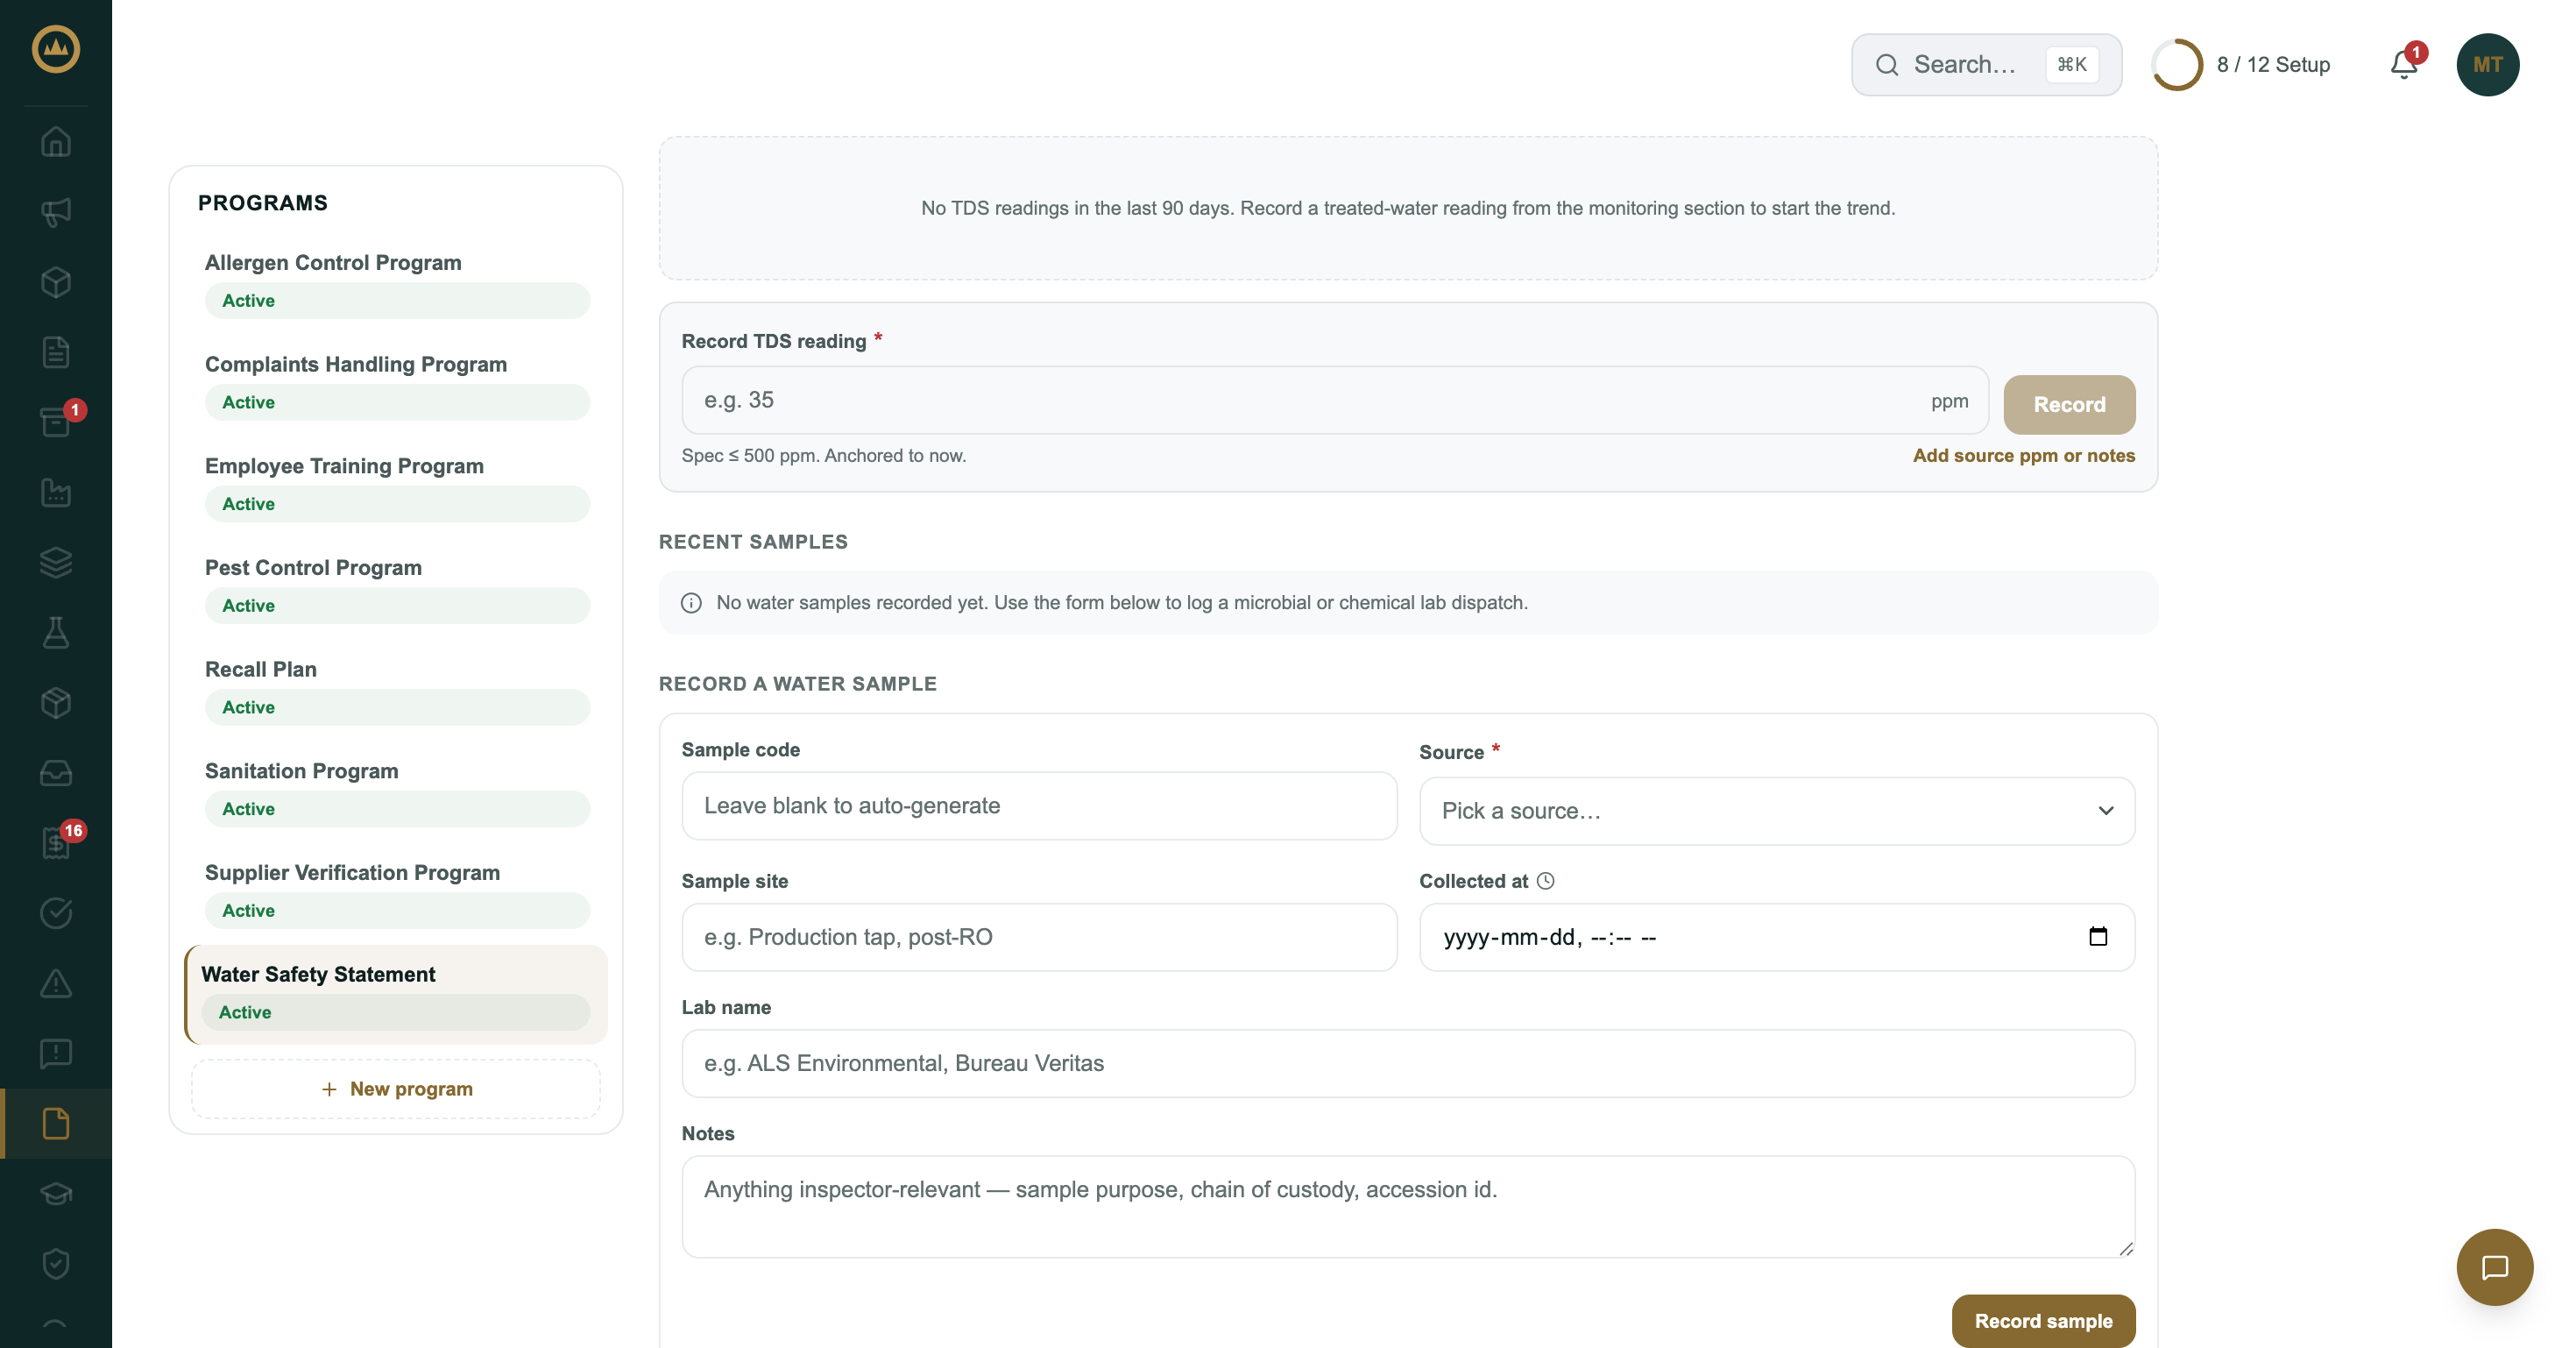Screen dimensions: 2576x1348
Task: Add a New program
Action: 396,1089
